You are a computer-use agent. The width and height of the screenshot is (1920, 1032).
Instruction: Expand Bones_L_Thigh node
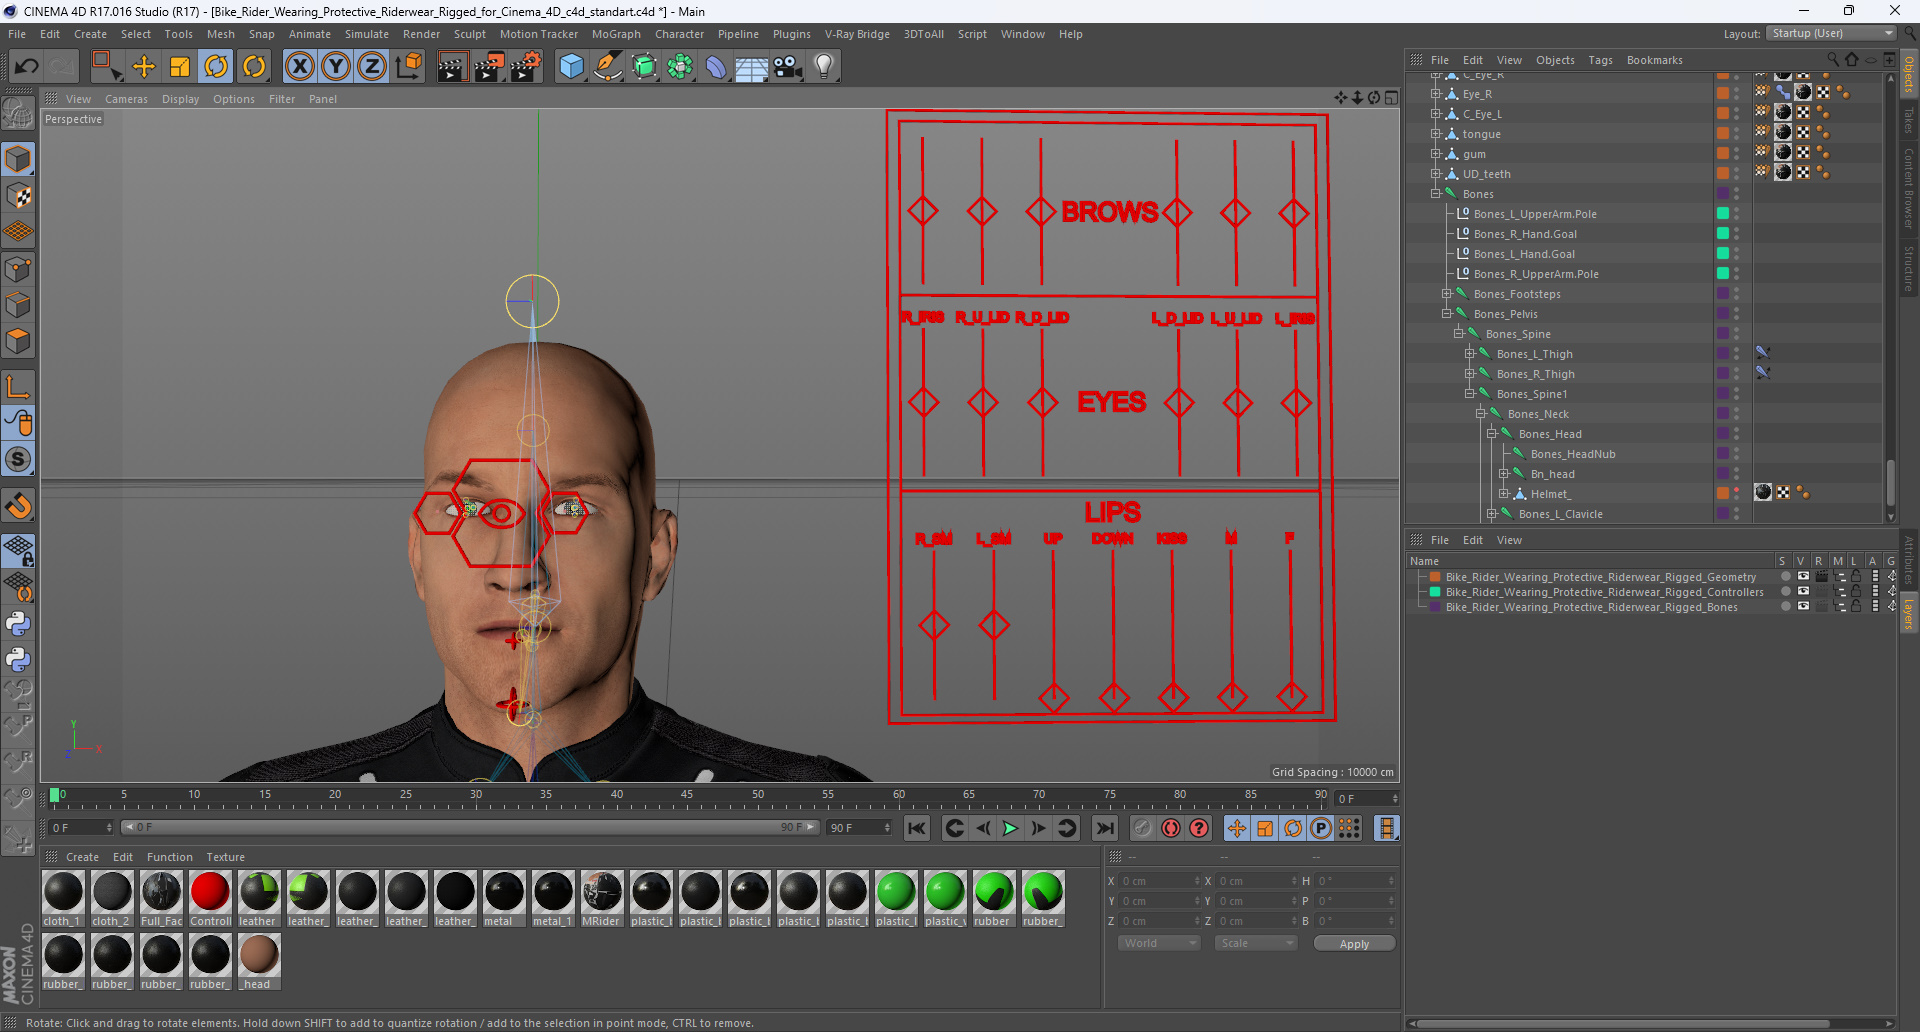coord(1469,353)
